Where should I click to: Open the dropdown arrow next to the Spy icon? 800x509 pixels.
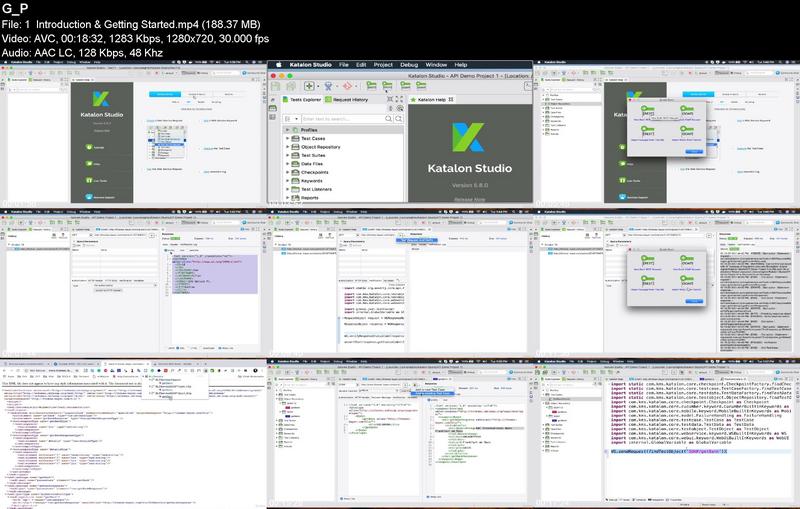tap(337, 86)
